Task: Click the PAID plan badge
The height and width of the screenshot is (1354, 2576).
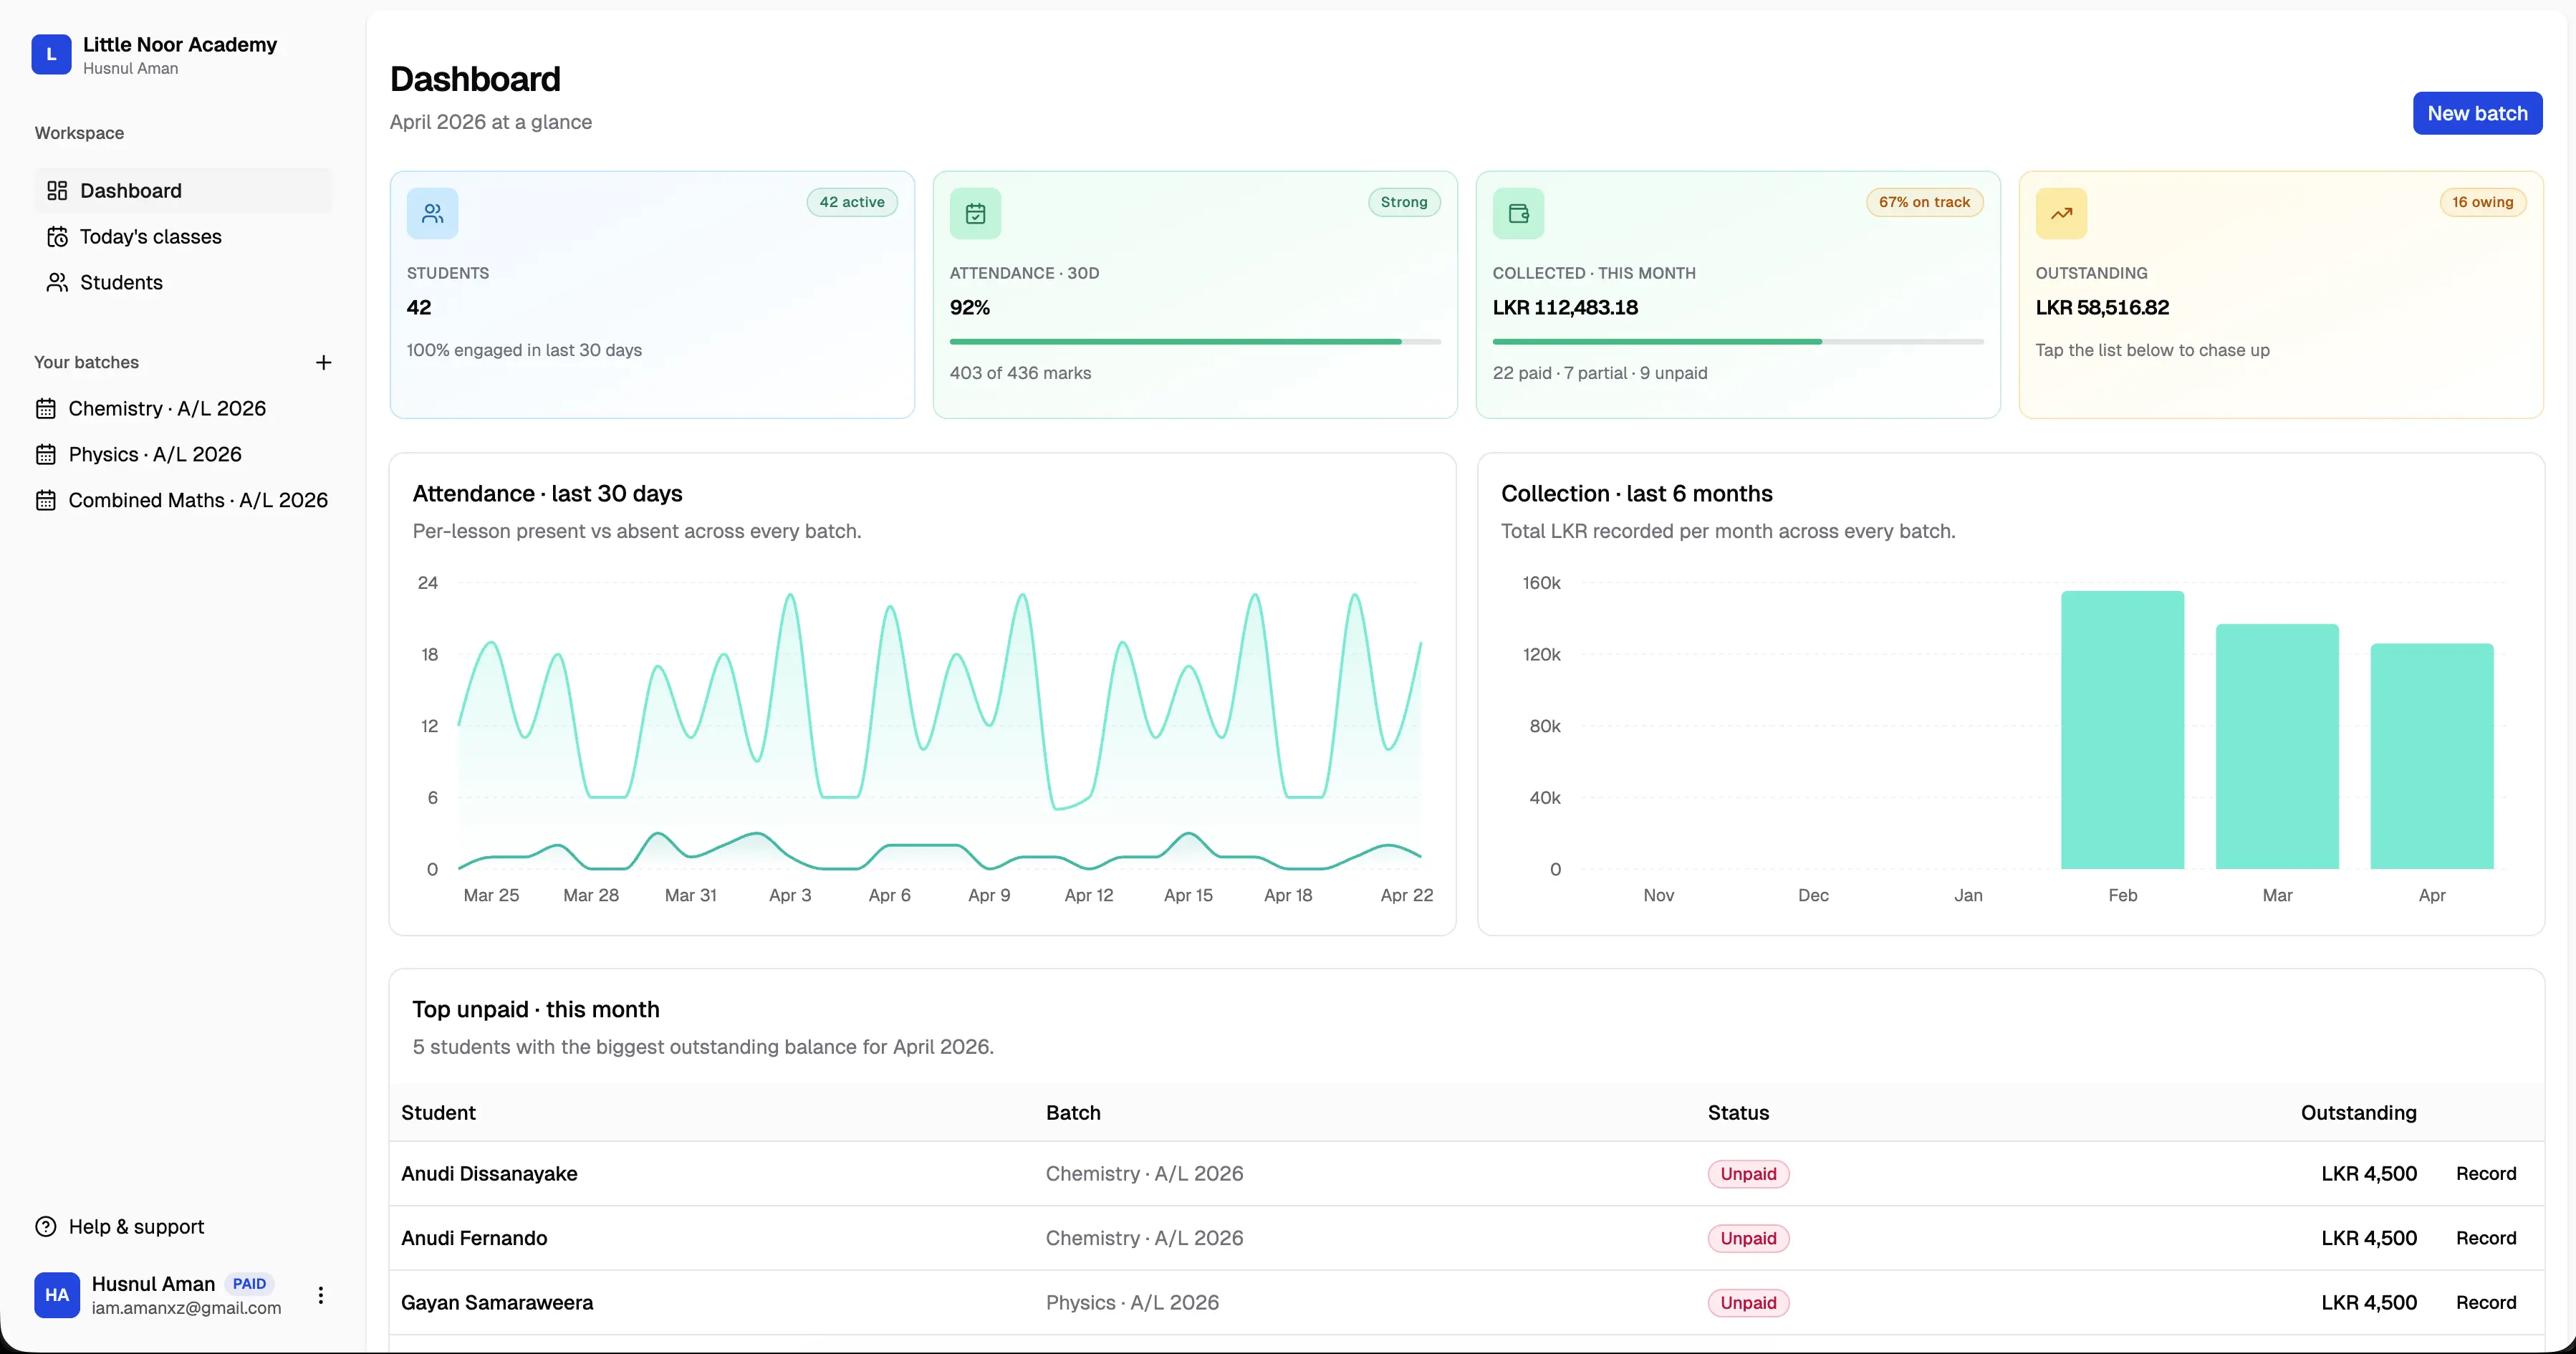Action: click(x=249, y=1284)
